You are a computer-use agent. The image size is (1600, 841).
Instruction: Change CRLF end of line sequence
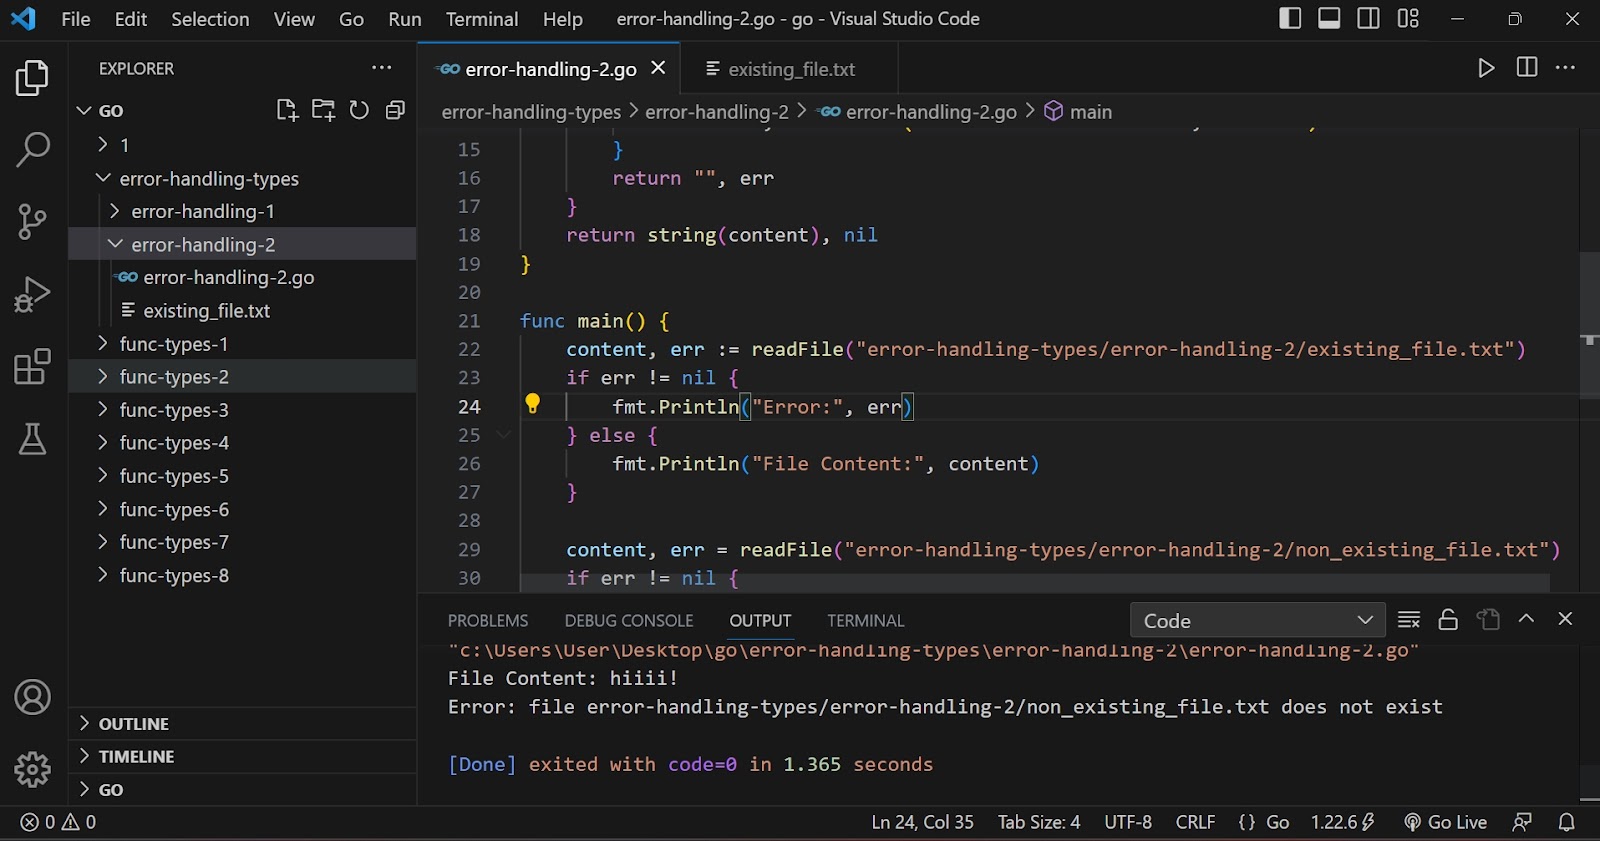(x=1196, y=822)
